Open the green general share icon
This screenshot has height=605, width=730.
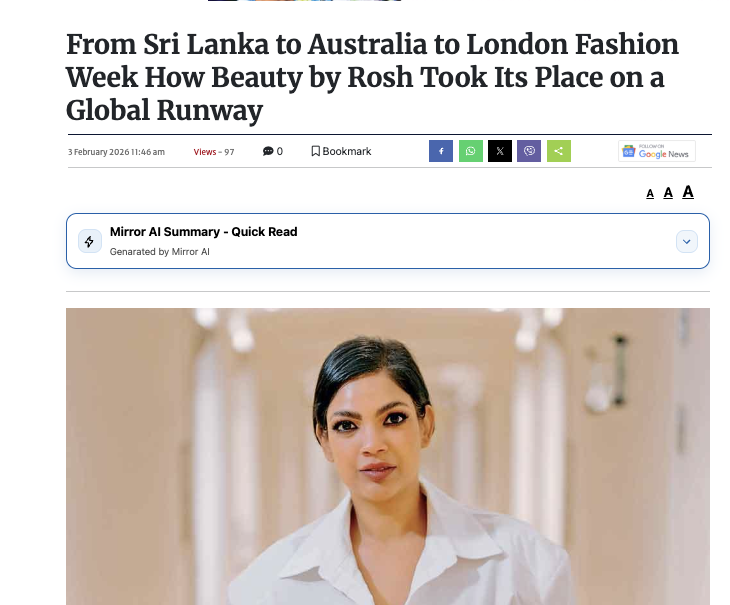(559, 151)
